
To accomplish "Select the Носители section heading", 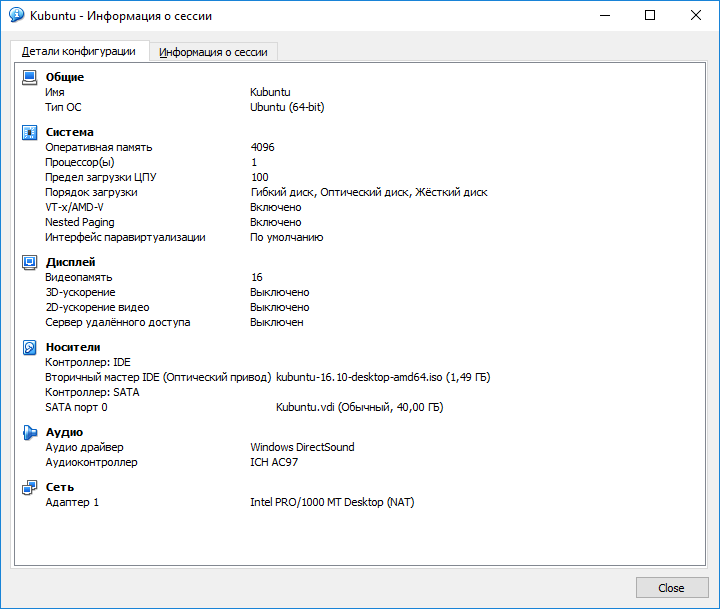I will pos(73,347).
